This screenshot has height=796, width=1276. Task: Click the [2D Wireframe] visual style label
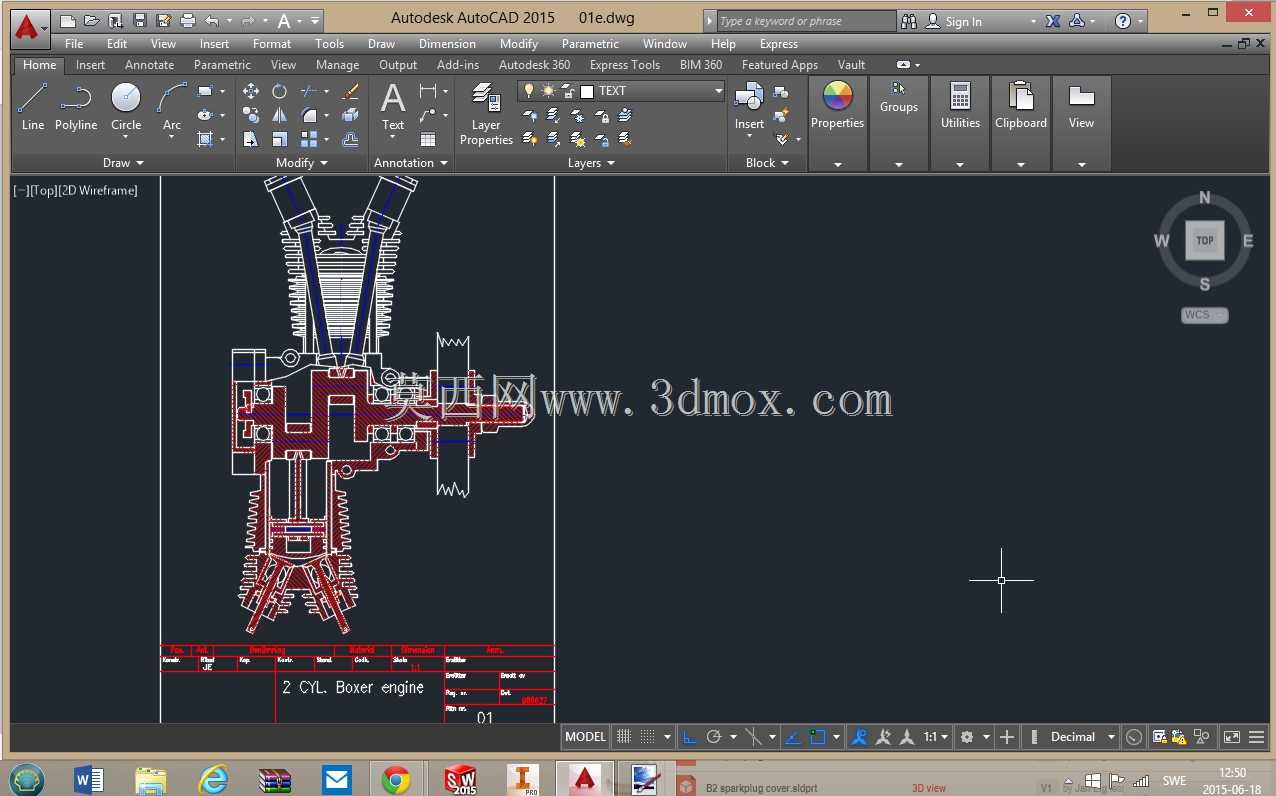click(x=98, y=190)
